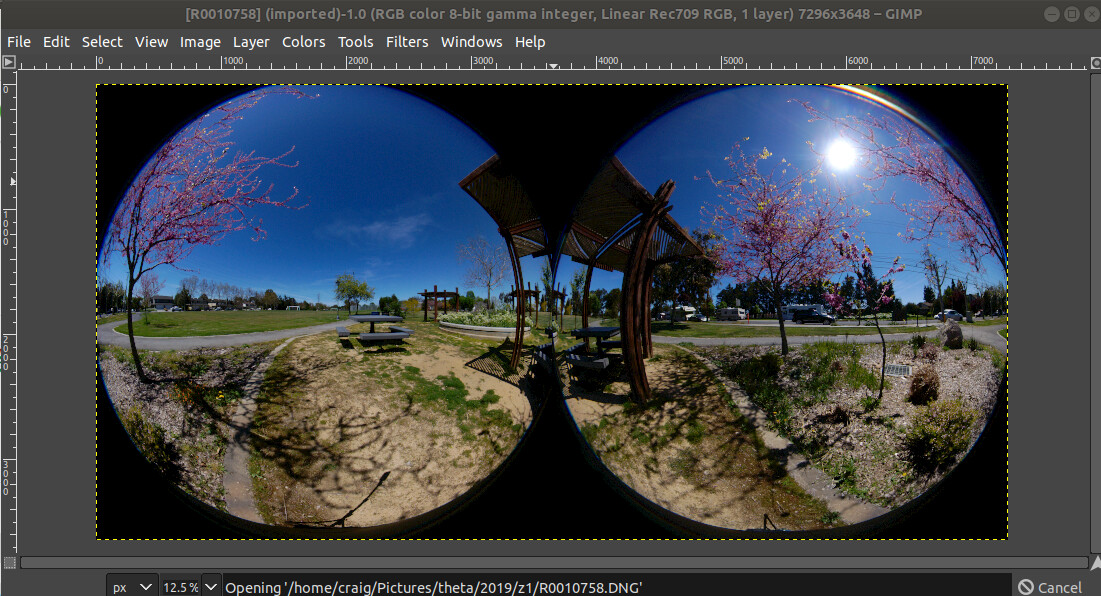This screenshot has width=1101, height=596.
Task: Click the horizontal scrollbar below the canvas
Action: (550, 563)
